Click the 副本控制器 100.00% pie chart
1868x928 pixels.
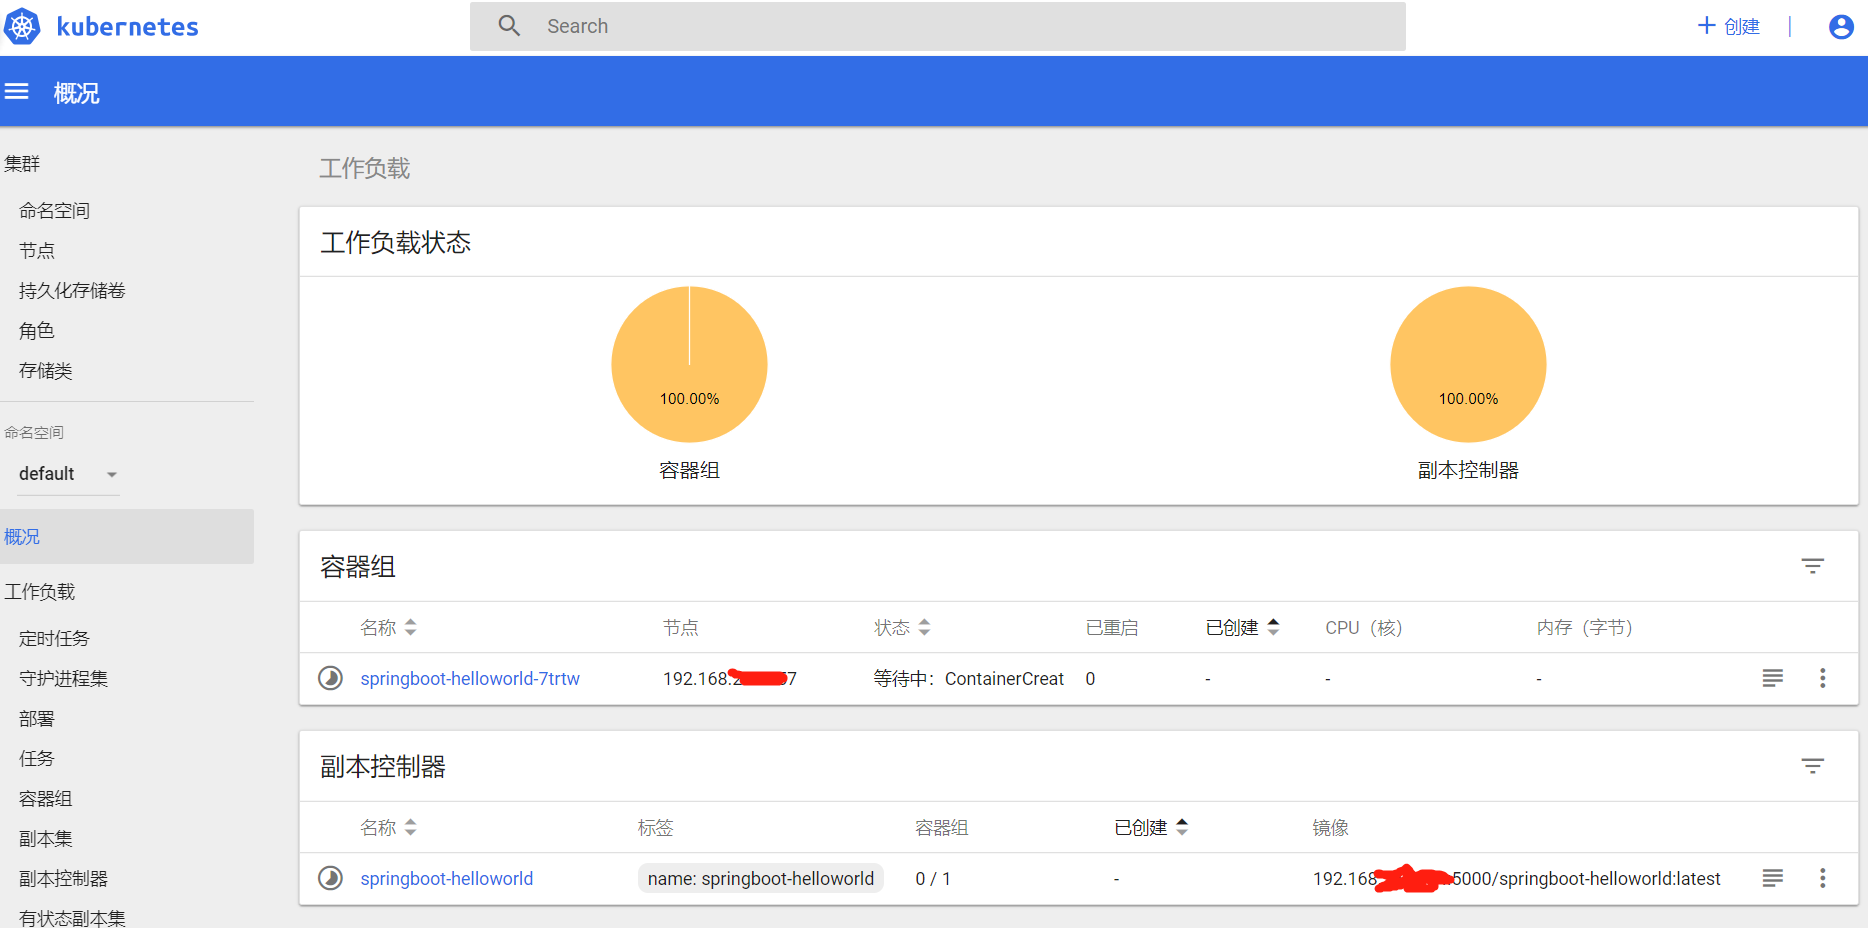1468,364
